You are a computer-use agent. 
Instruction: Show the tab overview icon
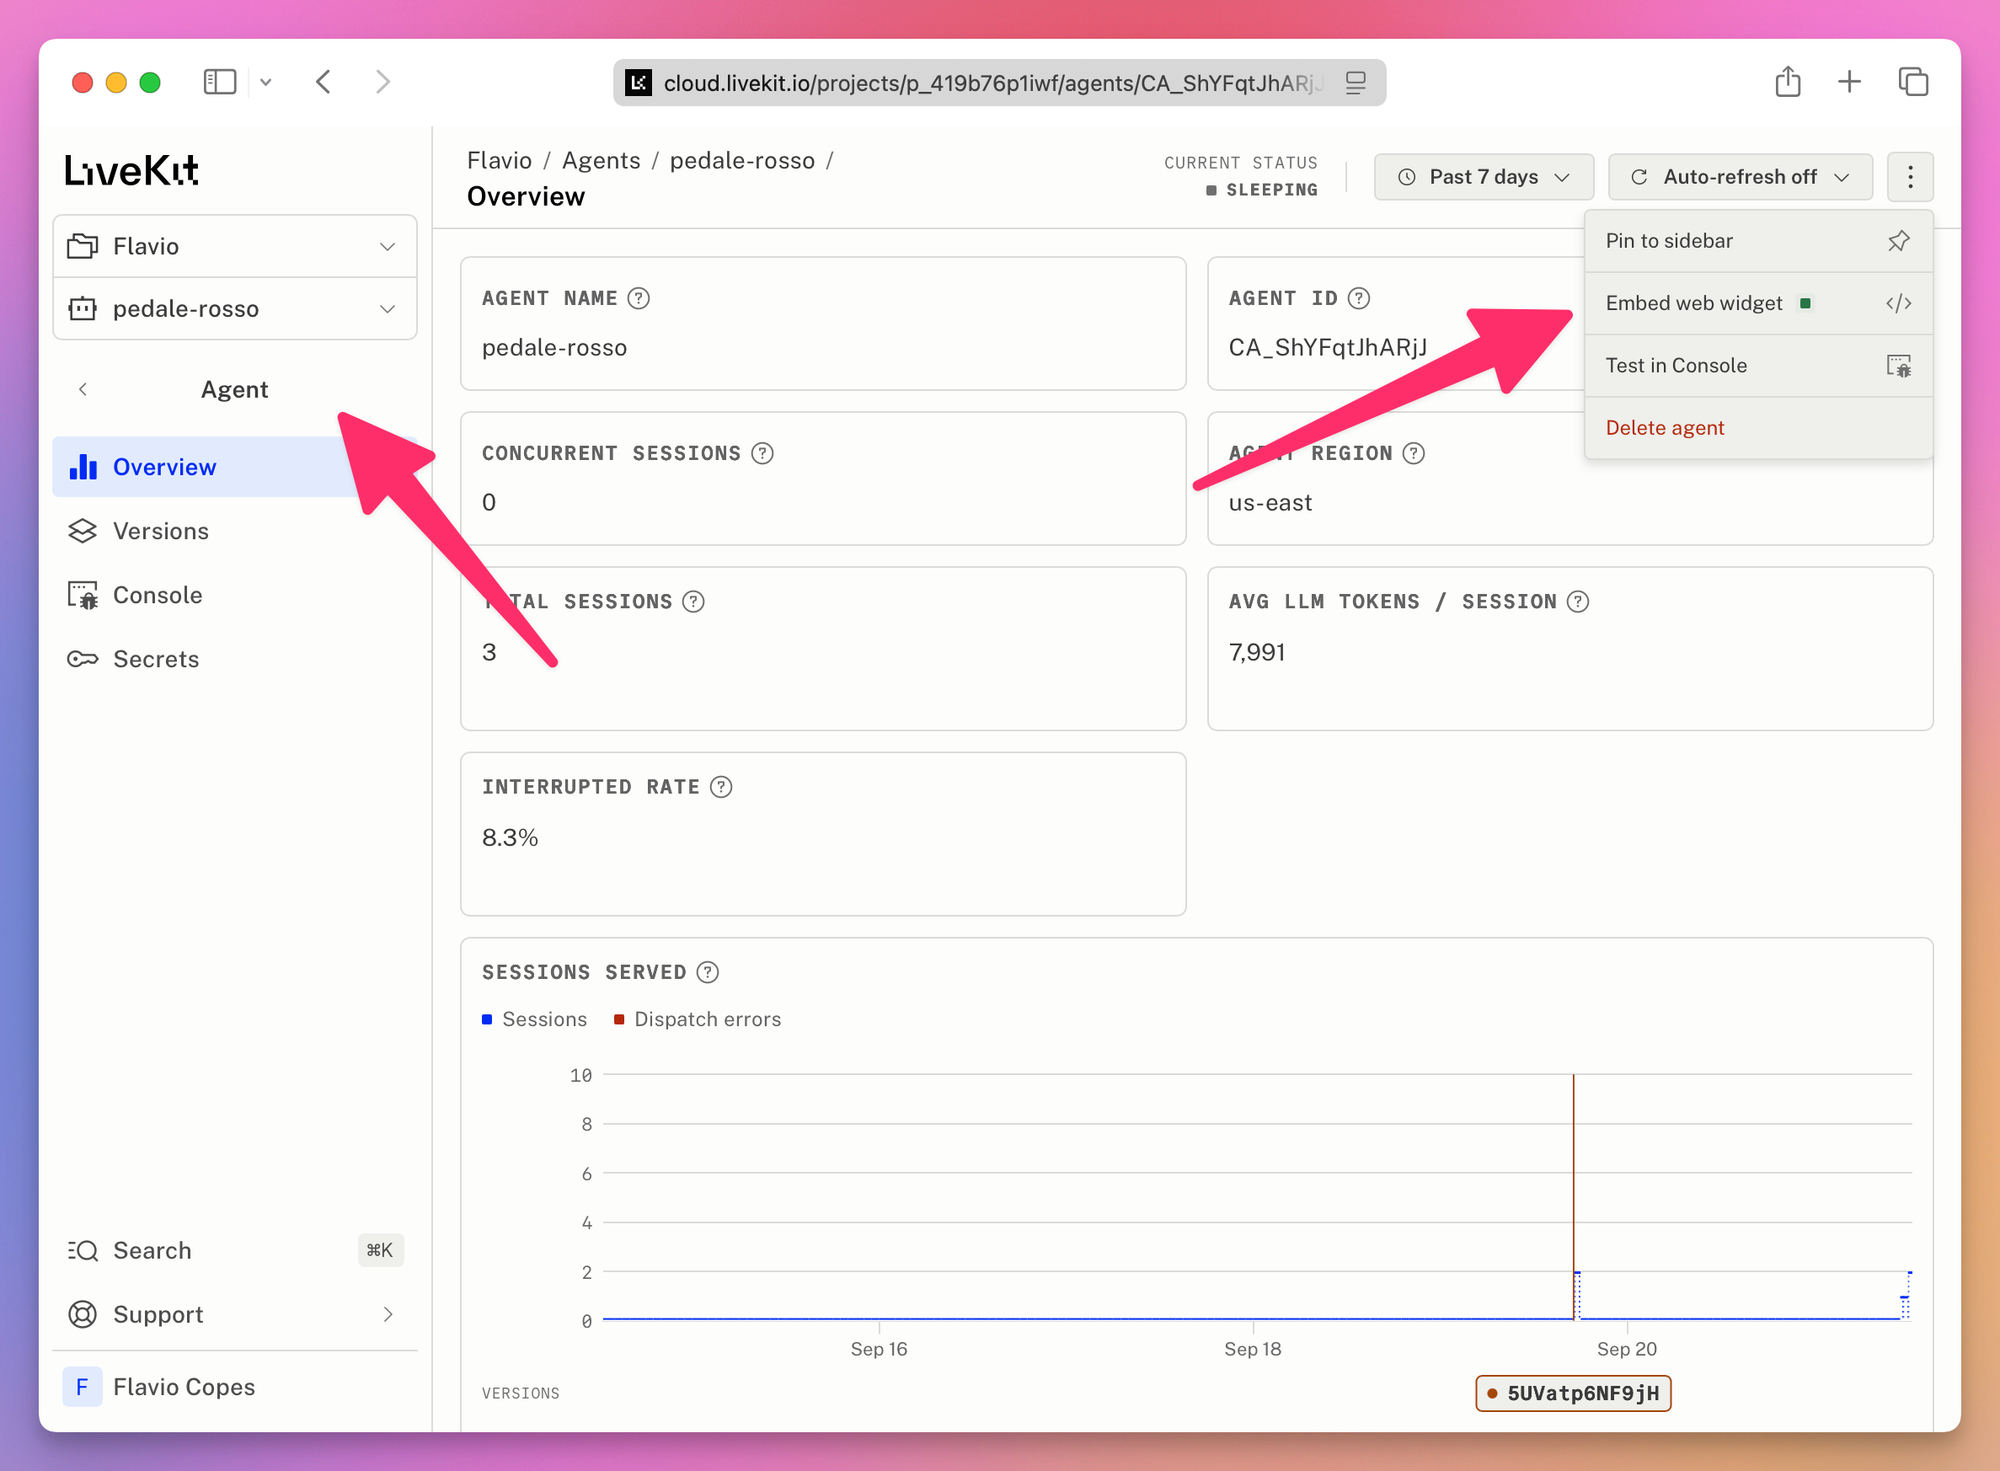point(1913,82)
